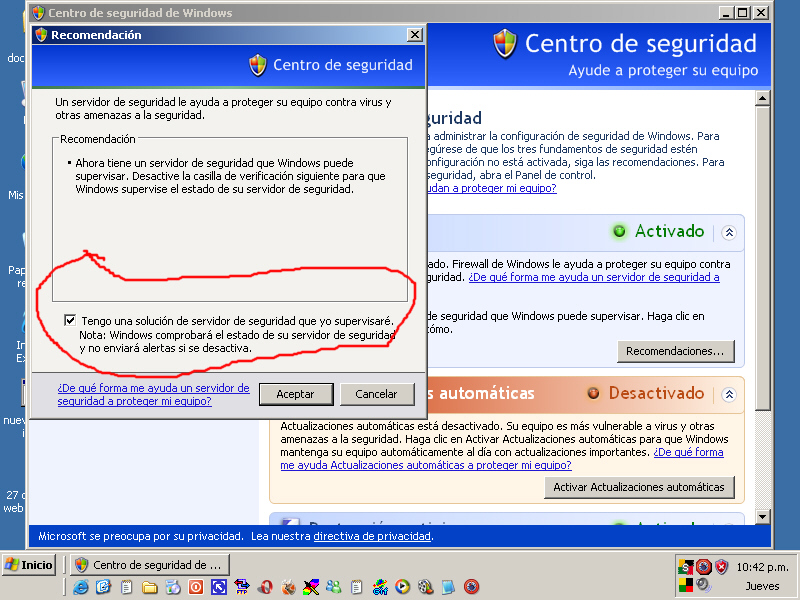Click the FTP icon in quick launch
The width and height of the screenshot is (800, 600).
(x=242, y=587)
